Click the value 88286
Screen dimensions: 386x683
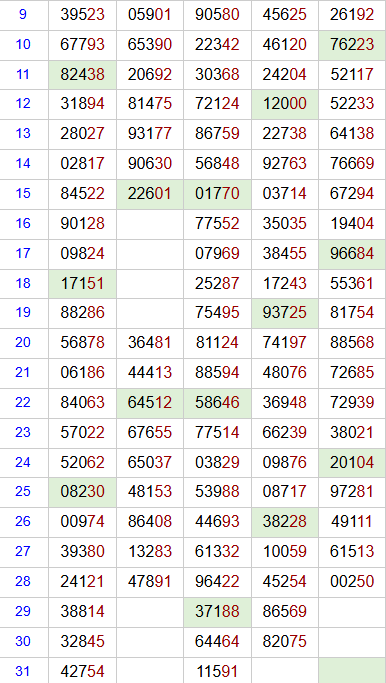click(82, 313)
